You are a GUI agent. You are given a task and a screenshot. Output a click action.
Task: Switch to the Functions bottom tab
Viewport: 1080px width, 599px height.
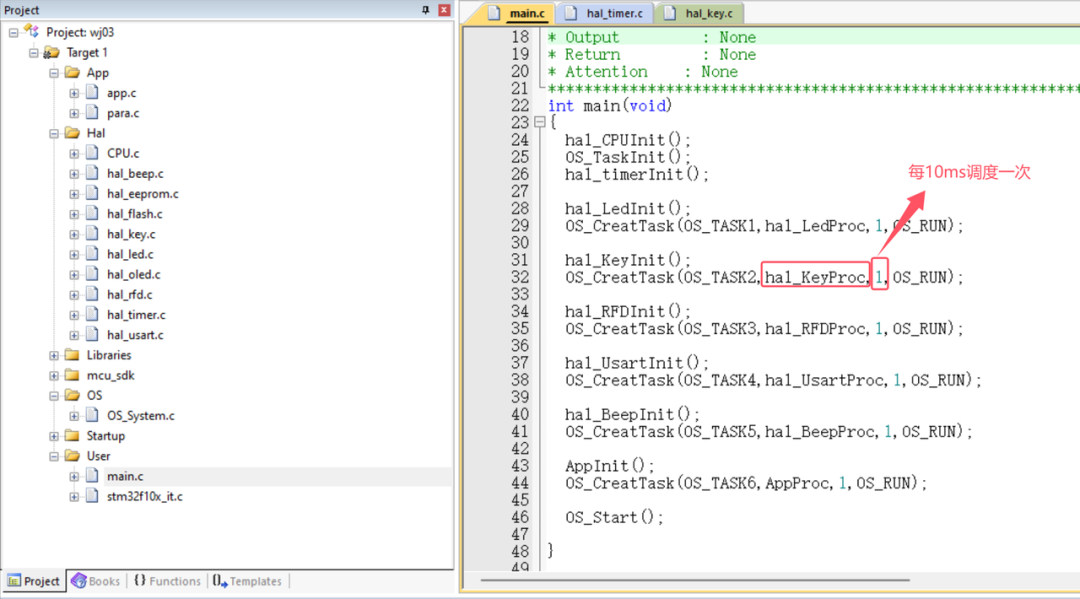(x=167, y=581)
